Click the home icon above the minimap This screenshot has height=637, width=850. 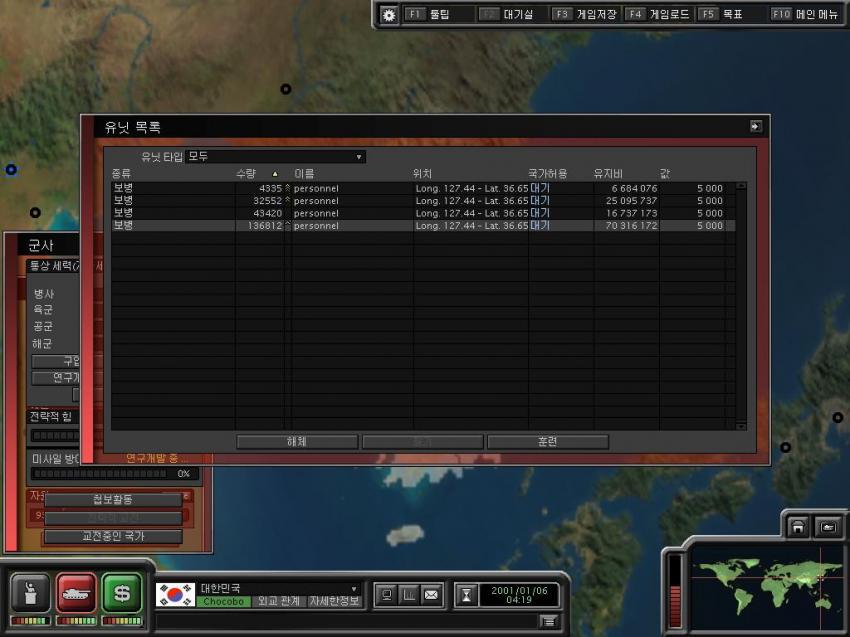coord(798,526)
